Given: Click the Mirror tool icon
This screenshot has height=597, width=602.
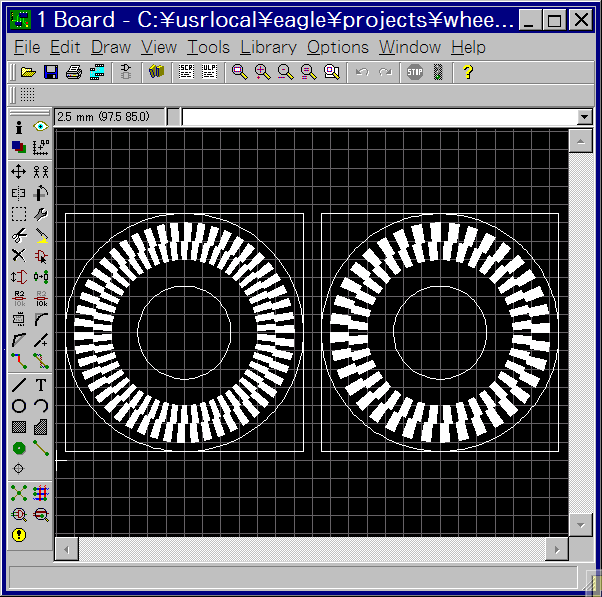Looking at the screenshot, I should pos(18,193).
